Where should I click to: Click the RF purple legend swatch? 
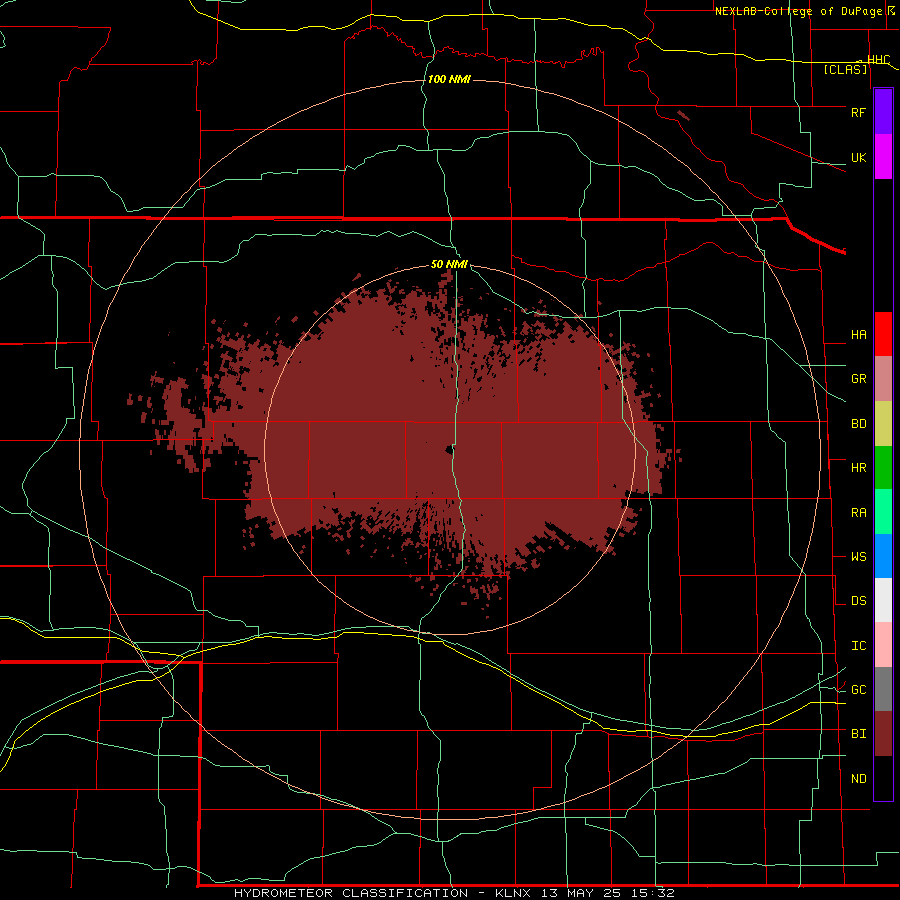(883, 112)
